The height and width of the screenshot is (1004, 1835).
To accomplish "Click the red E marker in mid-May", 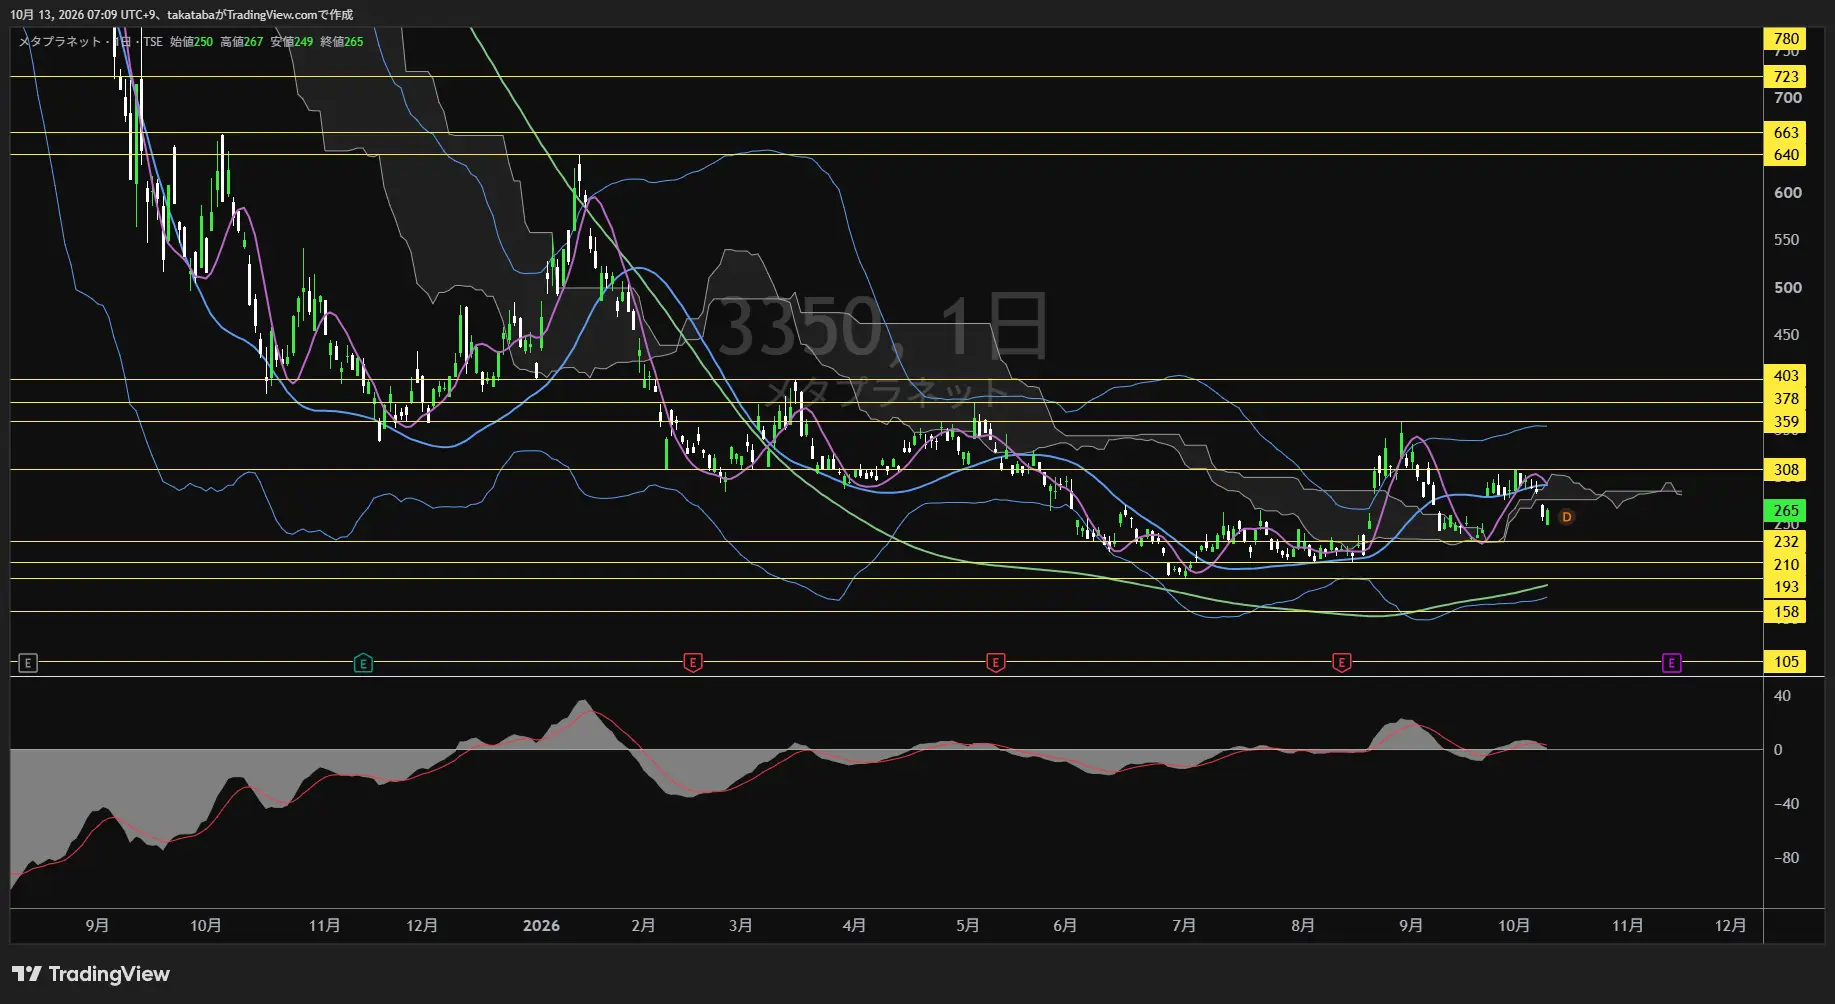I will (995, 663).
